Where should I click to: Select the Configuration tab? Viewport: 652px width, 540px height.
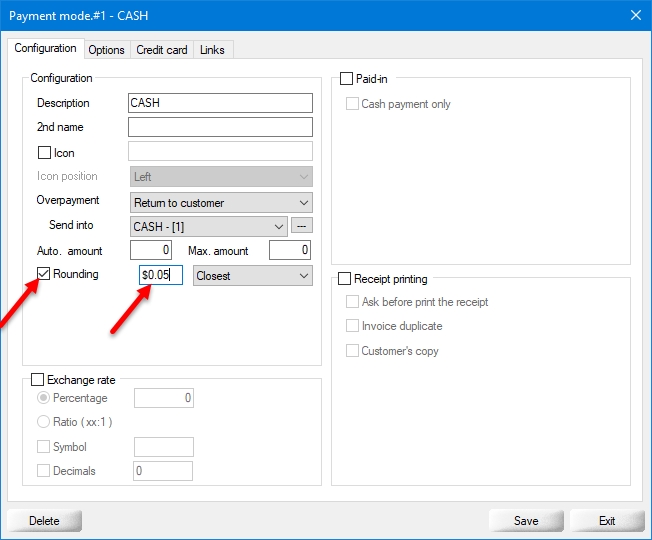point(45,48)
